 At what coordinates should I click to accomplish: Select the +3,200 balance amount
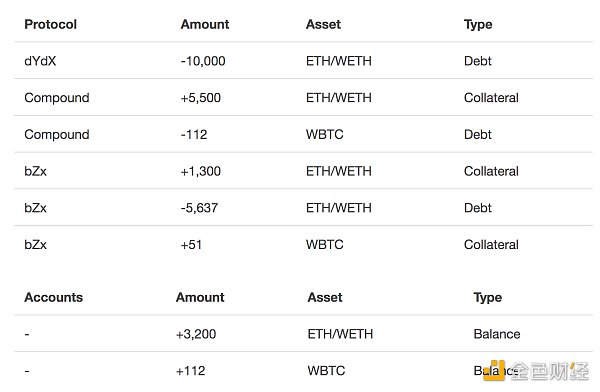(196, 334)
